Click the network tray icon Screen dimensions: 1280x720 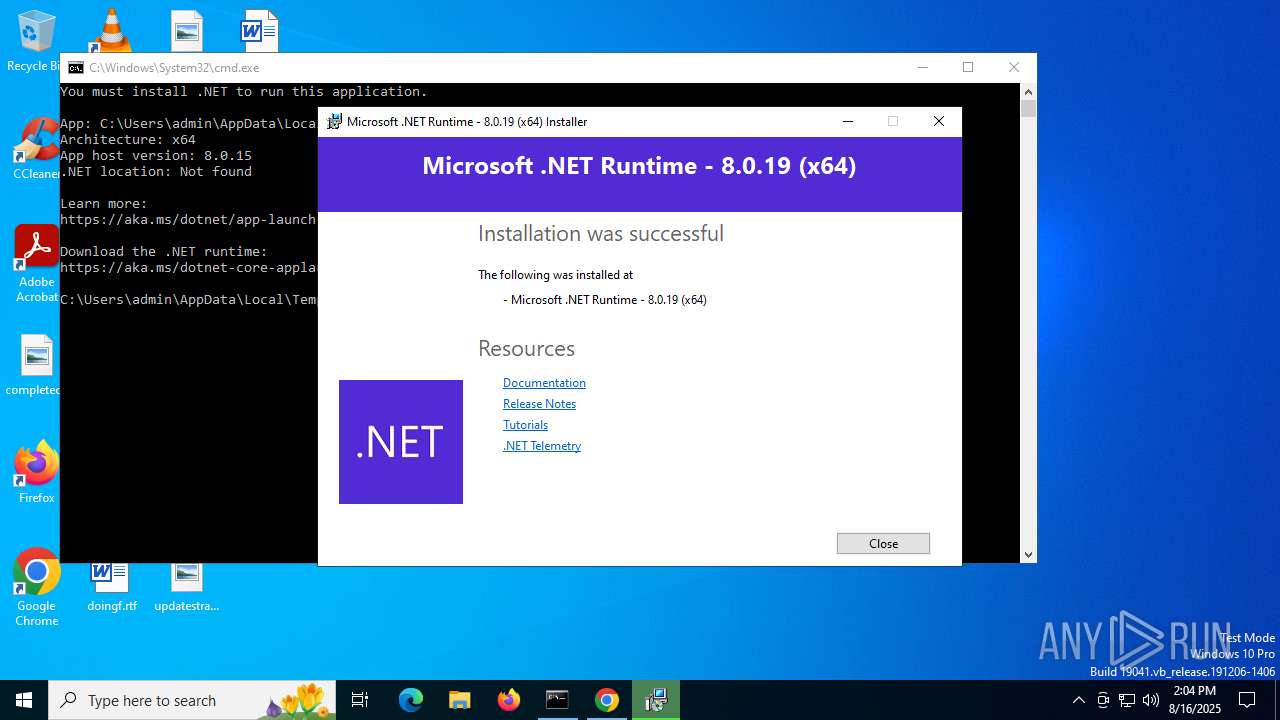tap(1127, 700)
